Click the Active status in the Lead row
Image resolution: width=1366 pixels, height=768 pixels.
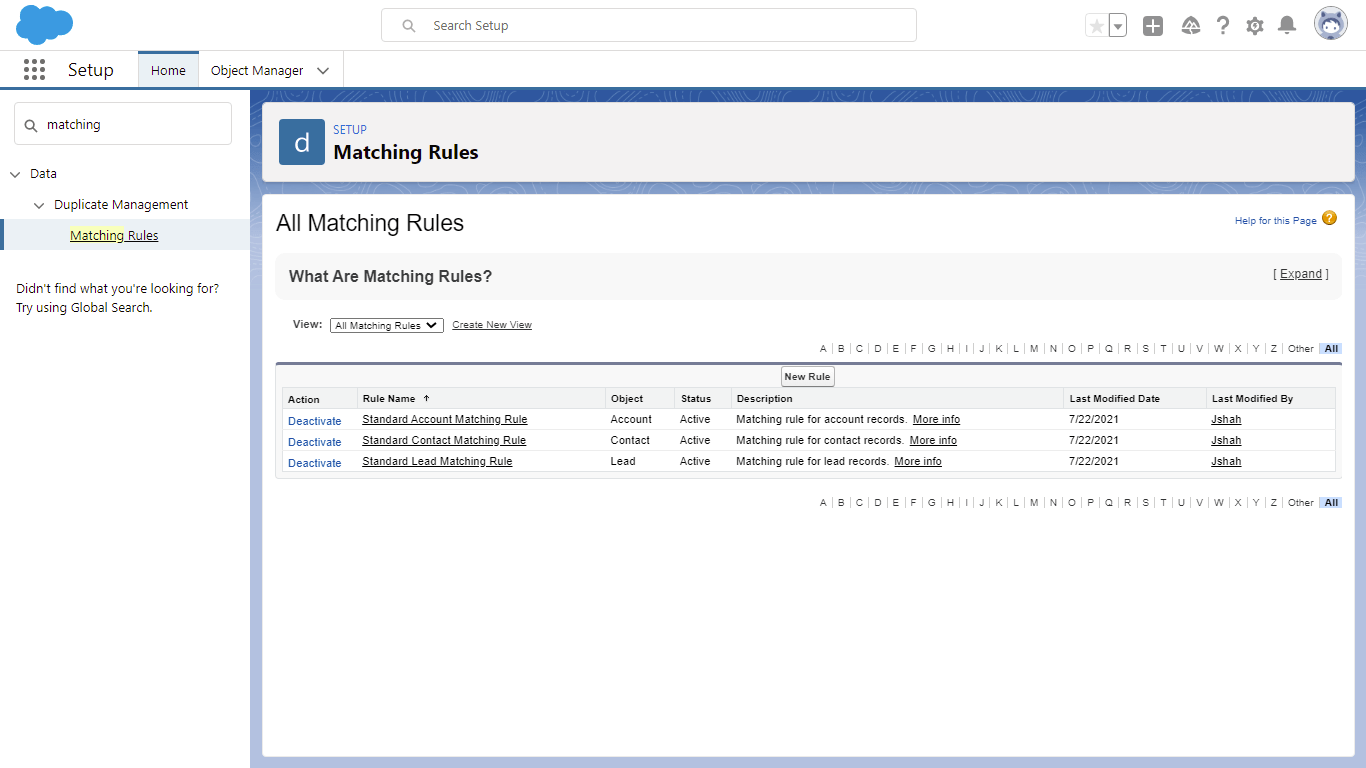[695, 461]
